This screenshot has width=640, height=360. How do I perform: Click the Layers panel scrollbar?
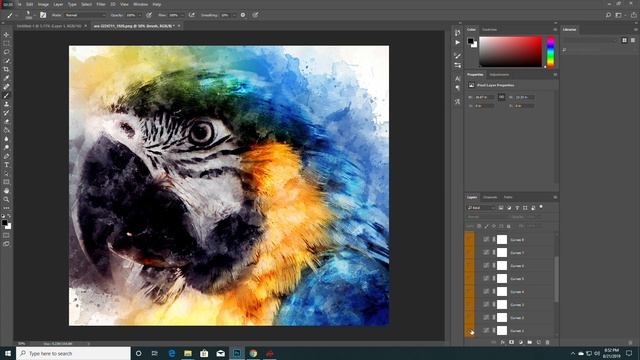(x=556, y=279)
